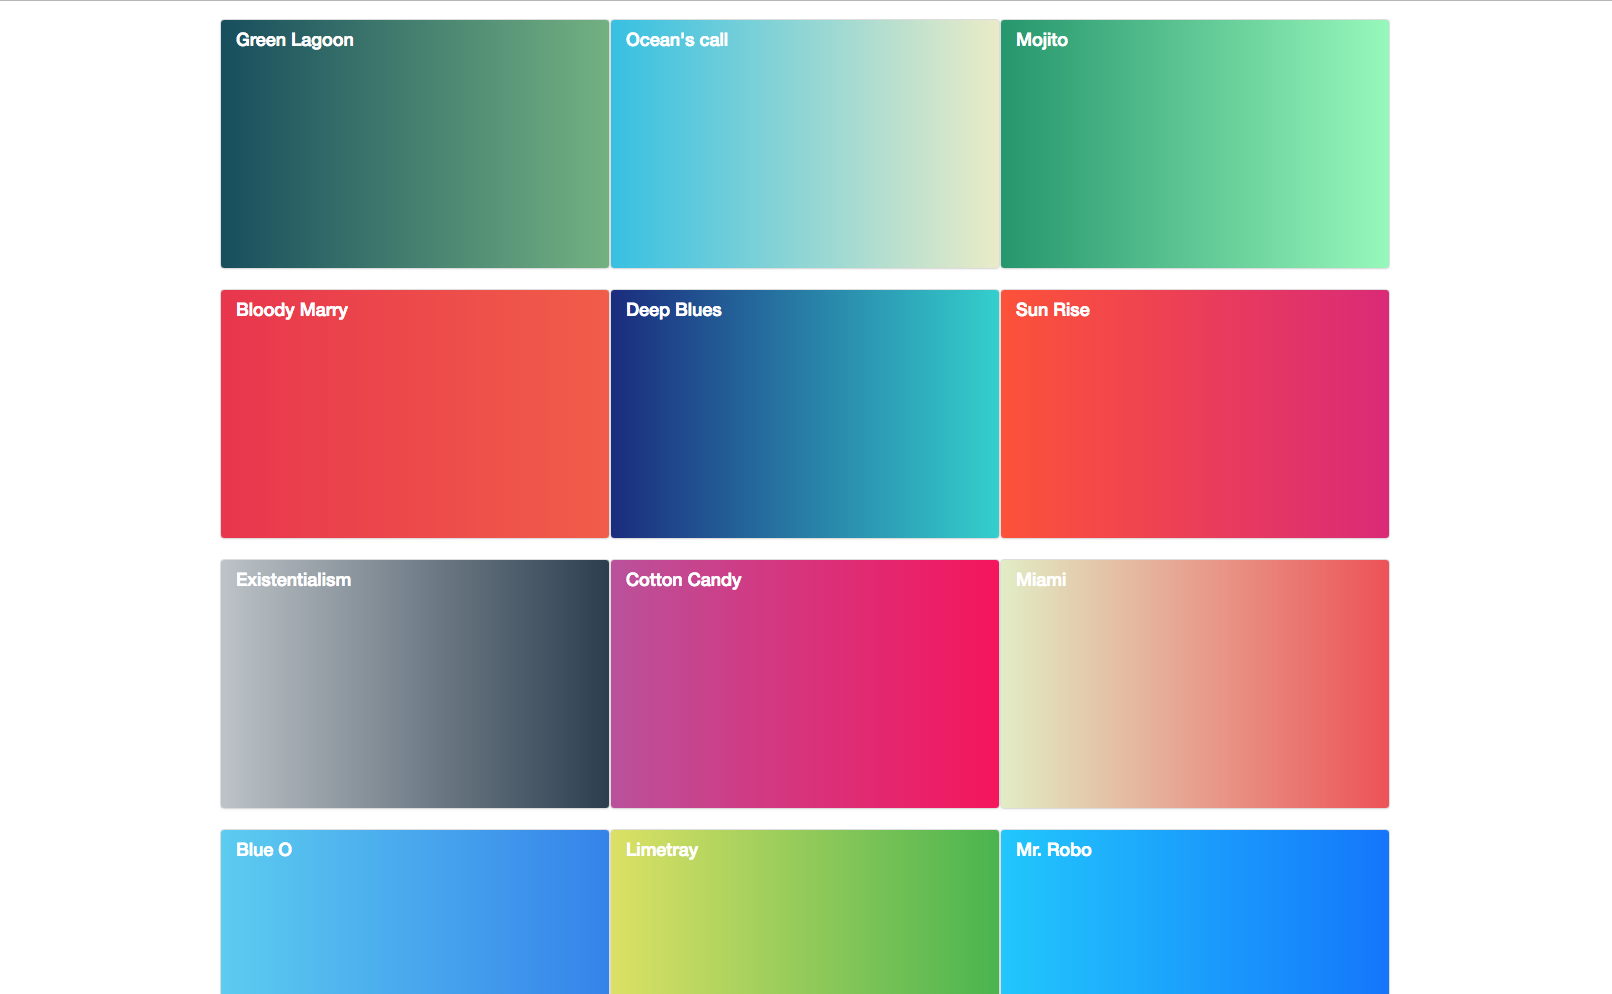Screen dimensions: 1612x994
Task: Click the "Mojito" title label
Action: click(x=1042, y=40)
